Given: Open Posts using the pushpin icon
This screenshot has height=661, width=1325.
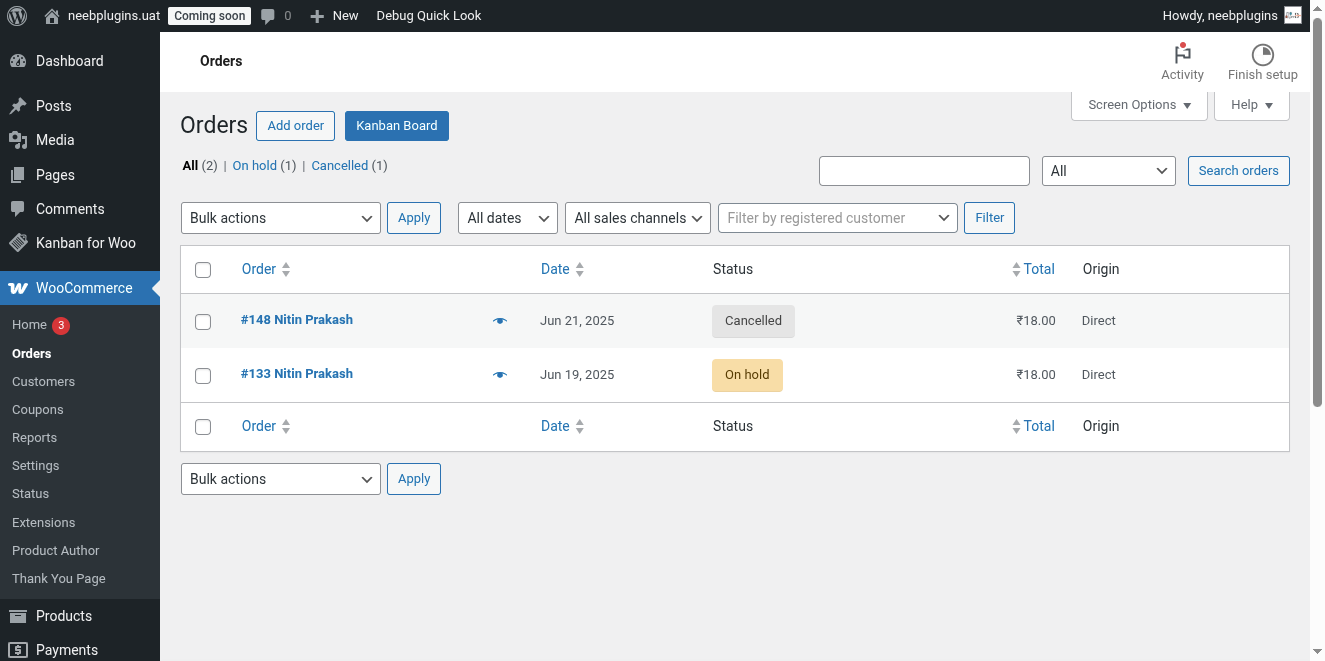Looking at the screenshot, I should point(20,105).
